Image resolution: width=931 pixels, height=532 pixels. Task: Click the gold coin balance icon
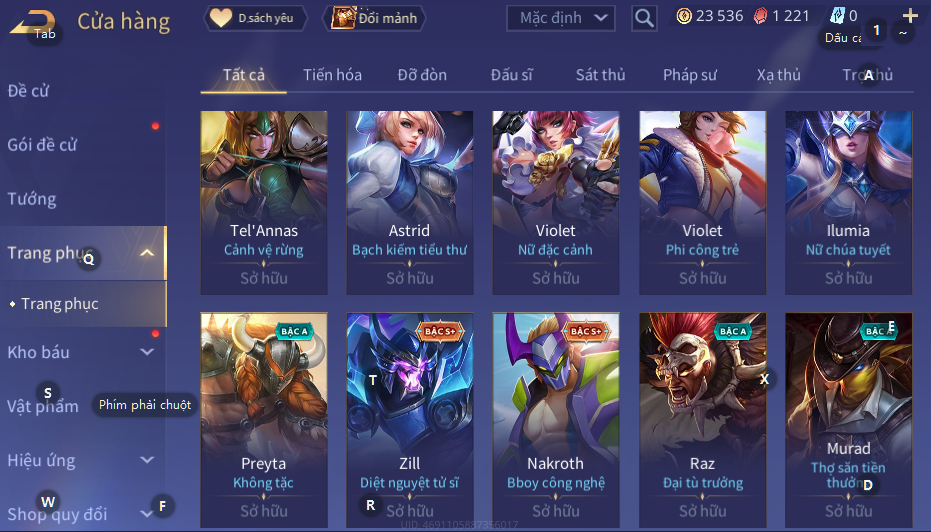coord(684,16)
